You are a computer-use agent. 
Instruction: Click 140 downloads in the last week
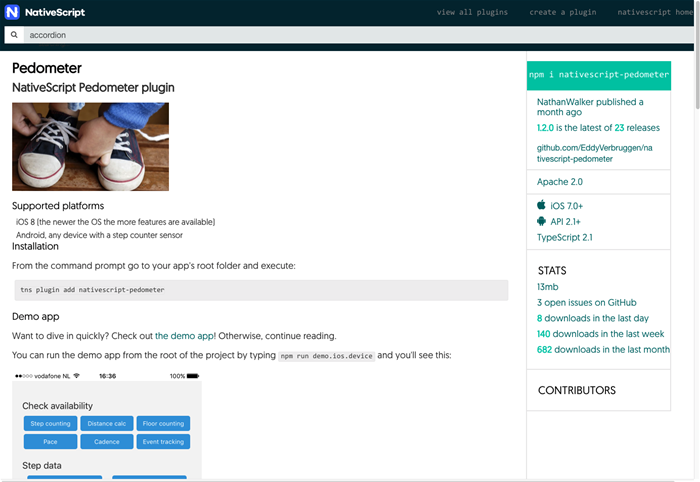click(x=600, y=334)
